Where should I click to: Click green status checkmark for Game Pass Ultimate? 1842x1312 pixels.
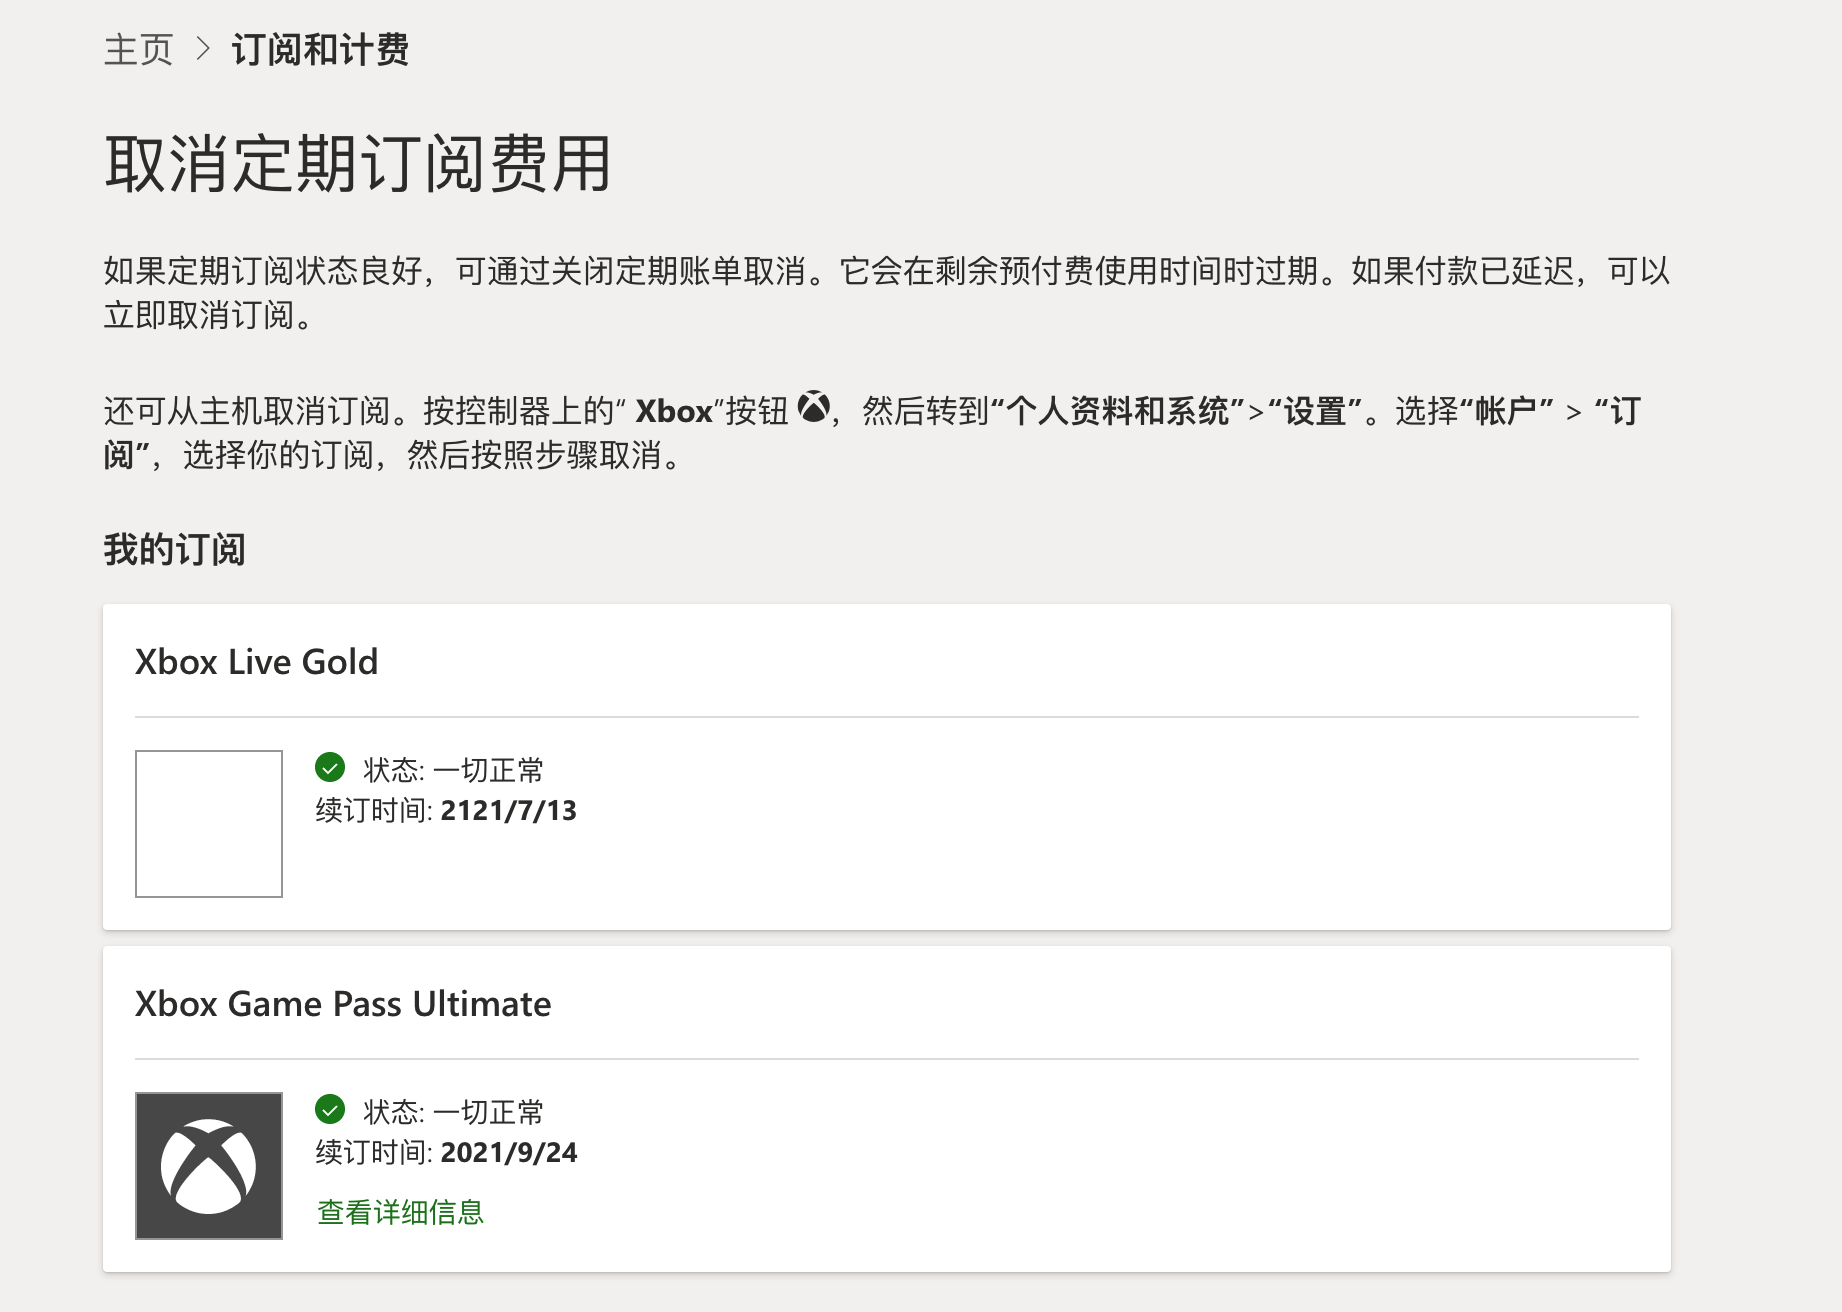(330, 1109)
